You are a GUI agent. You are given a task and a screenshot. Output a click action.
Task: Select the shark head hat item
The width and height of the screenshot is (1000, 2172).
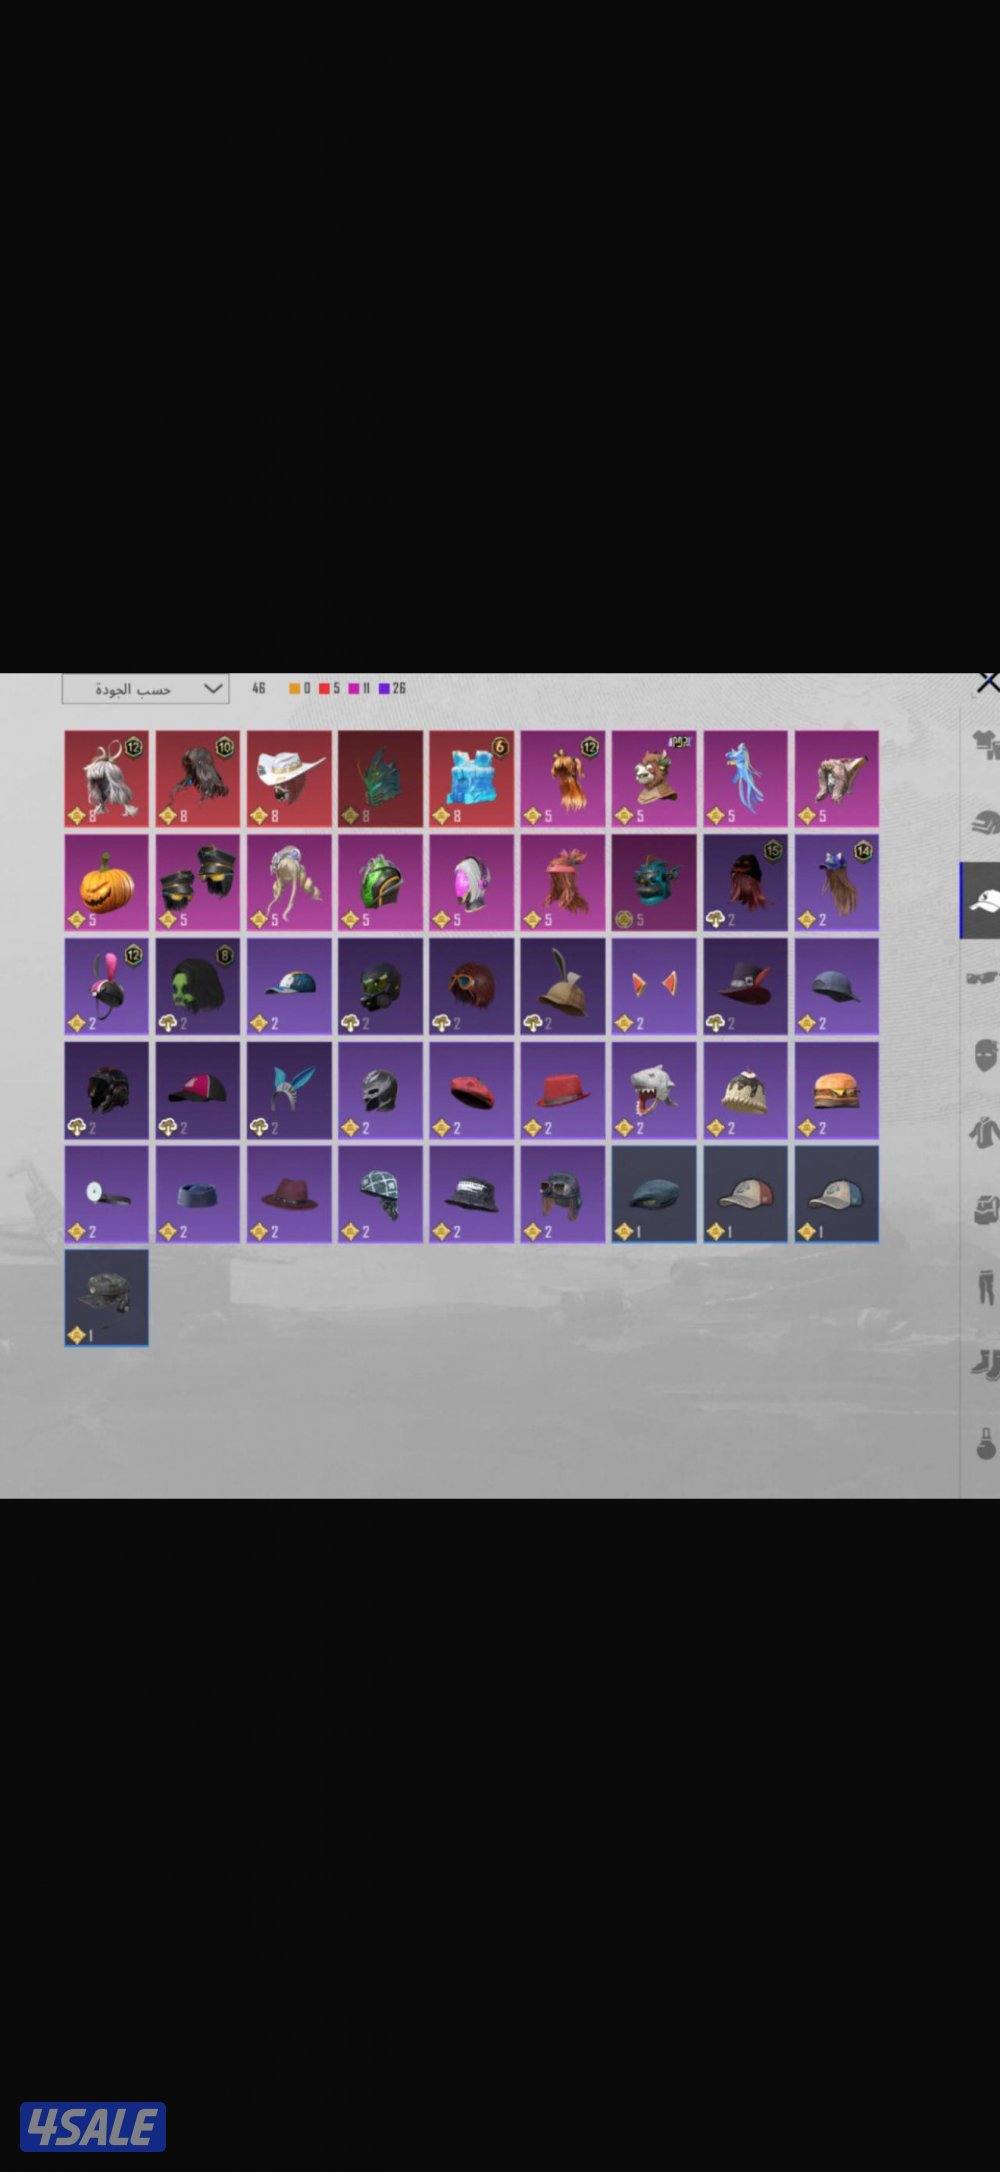[x=654, y=1090]
